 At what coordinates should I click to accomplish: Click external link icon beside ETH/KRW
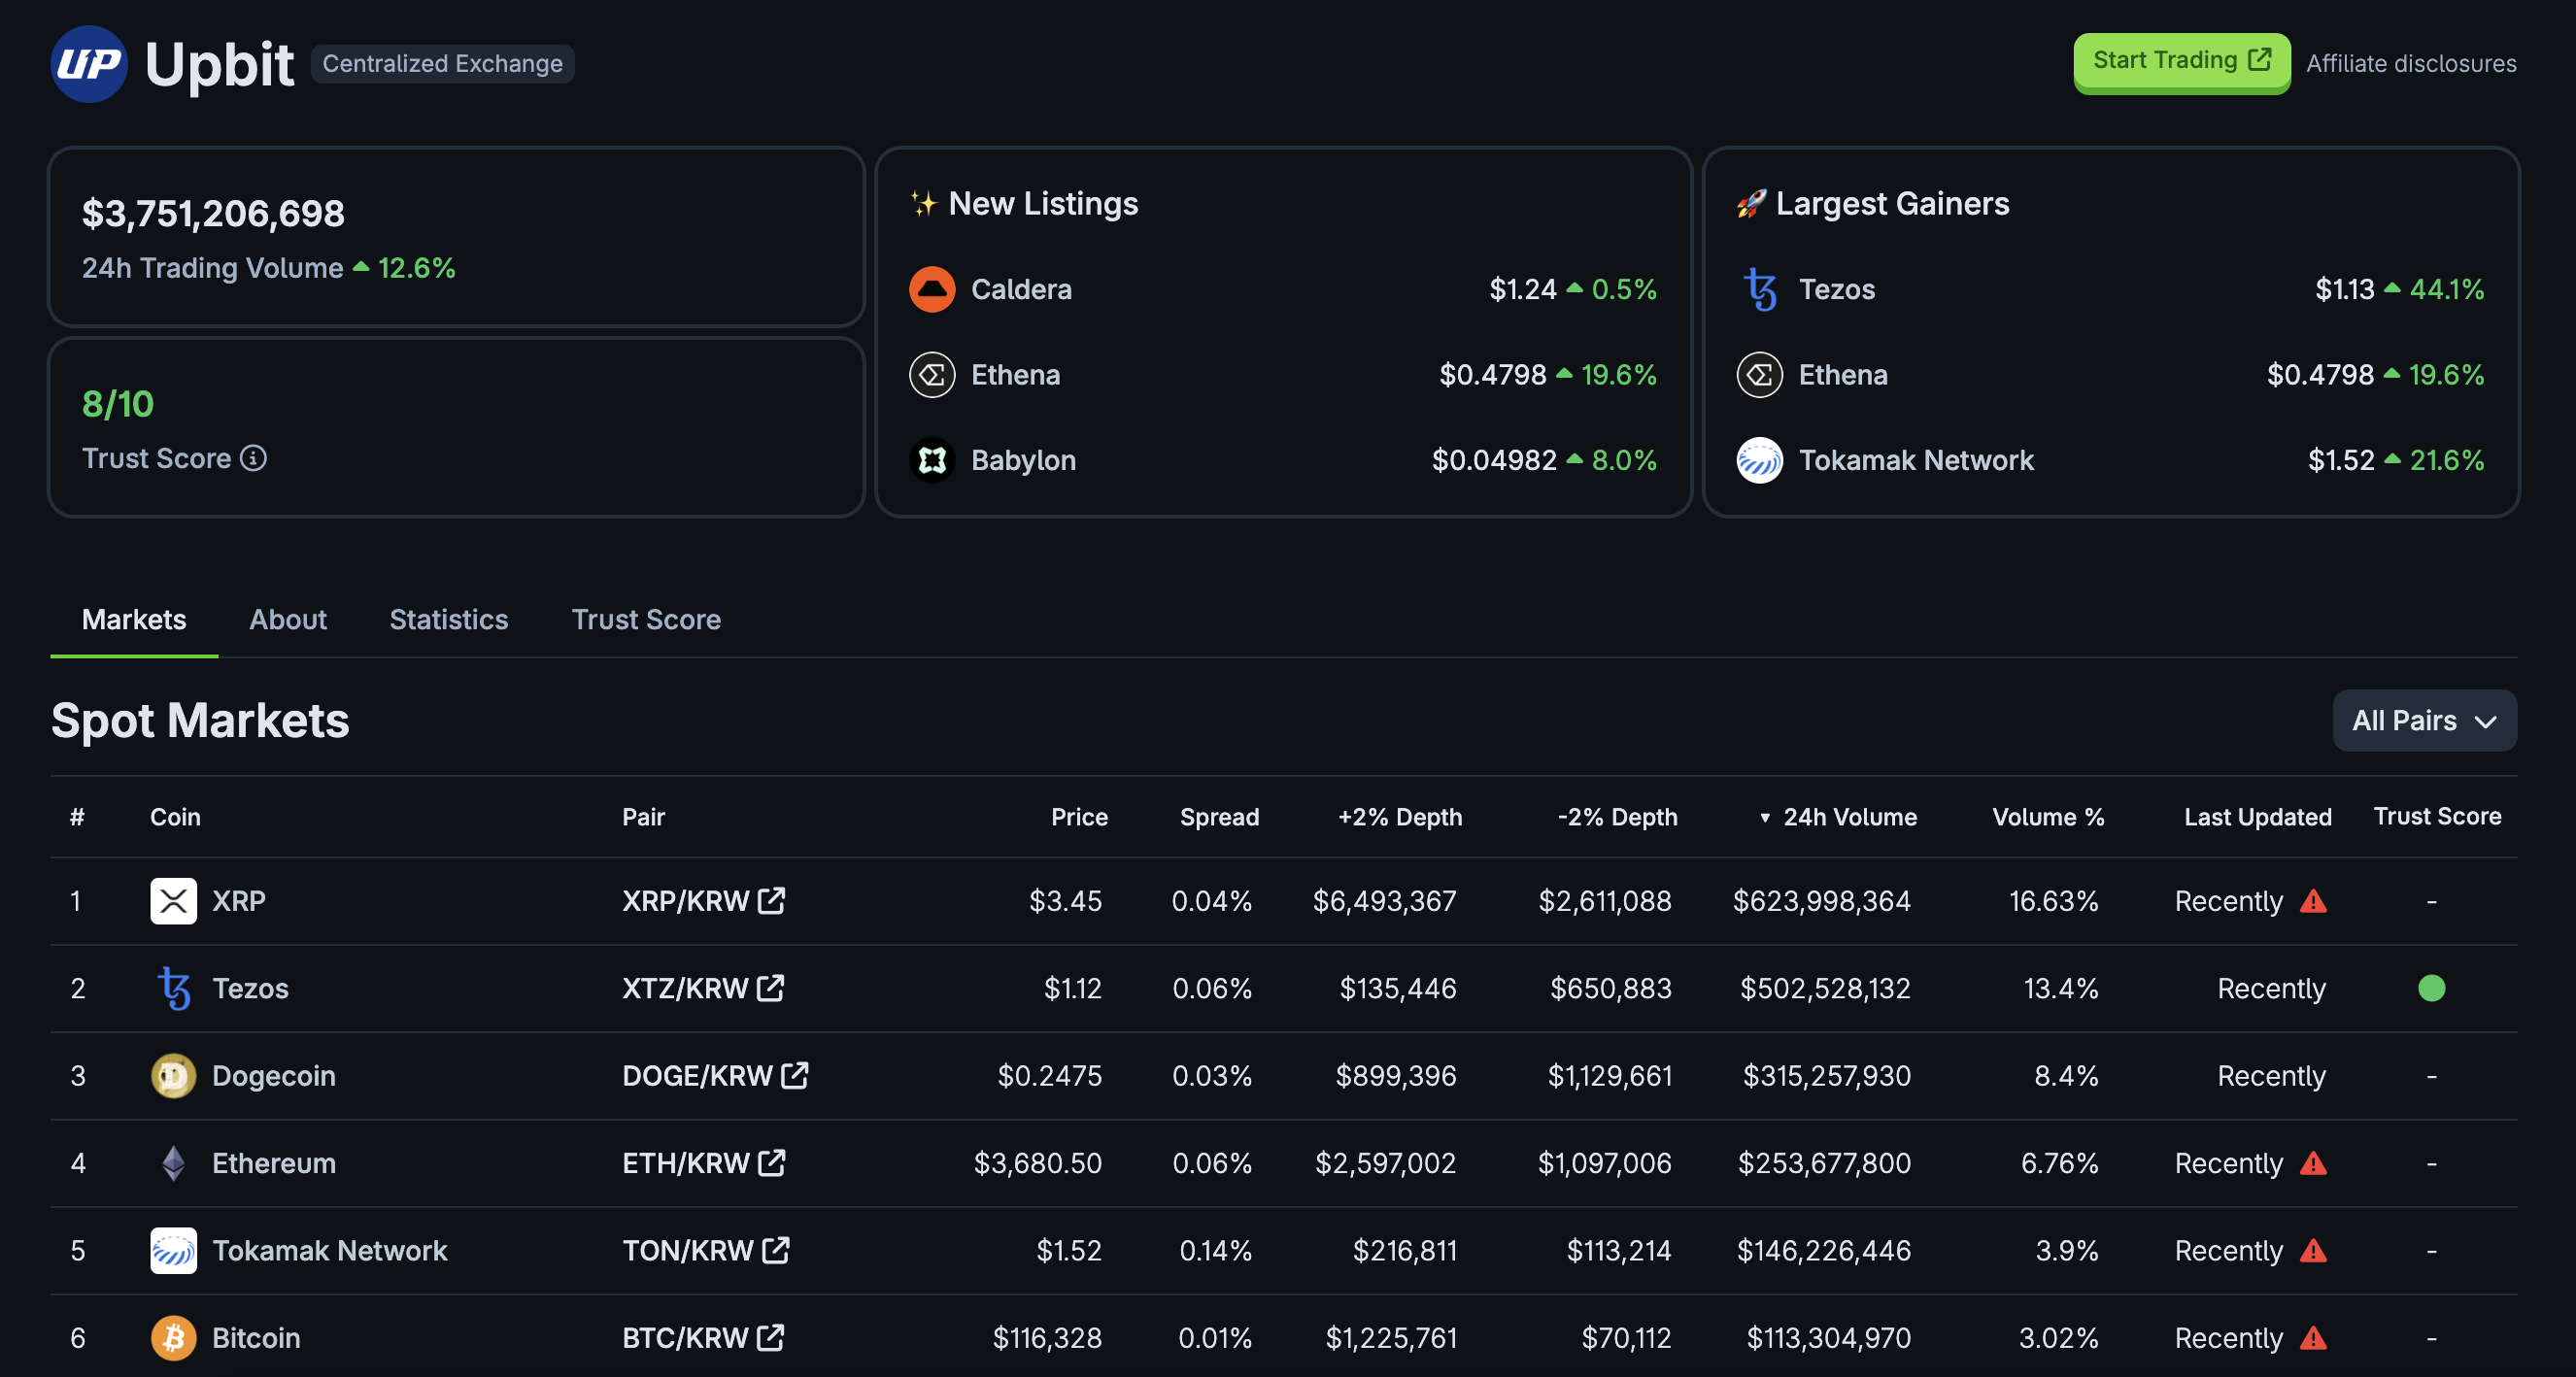click(x=772, y=1162)
